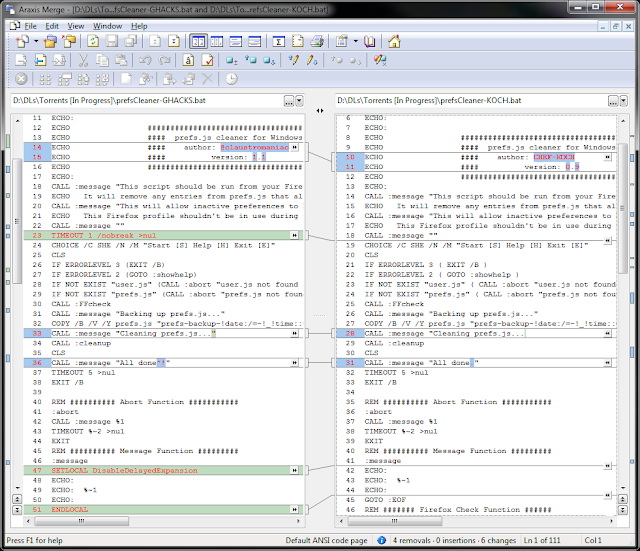
Task: Click the Copy icon in edit toolbar
Action: pos(102,60)
